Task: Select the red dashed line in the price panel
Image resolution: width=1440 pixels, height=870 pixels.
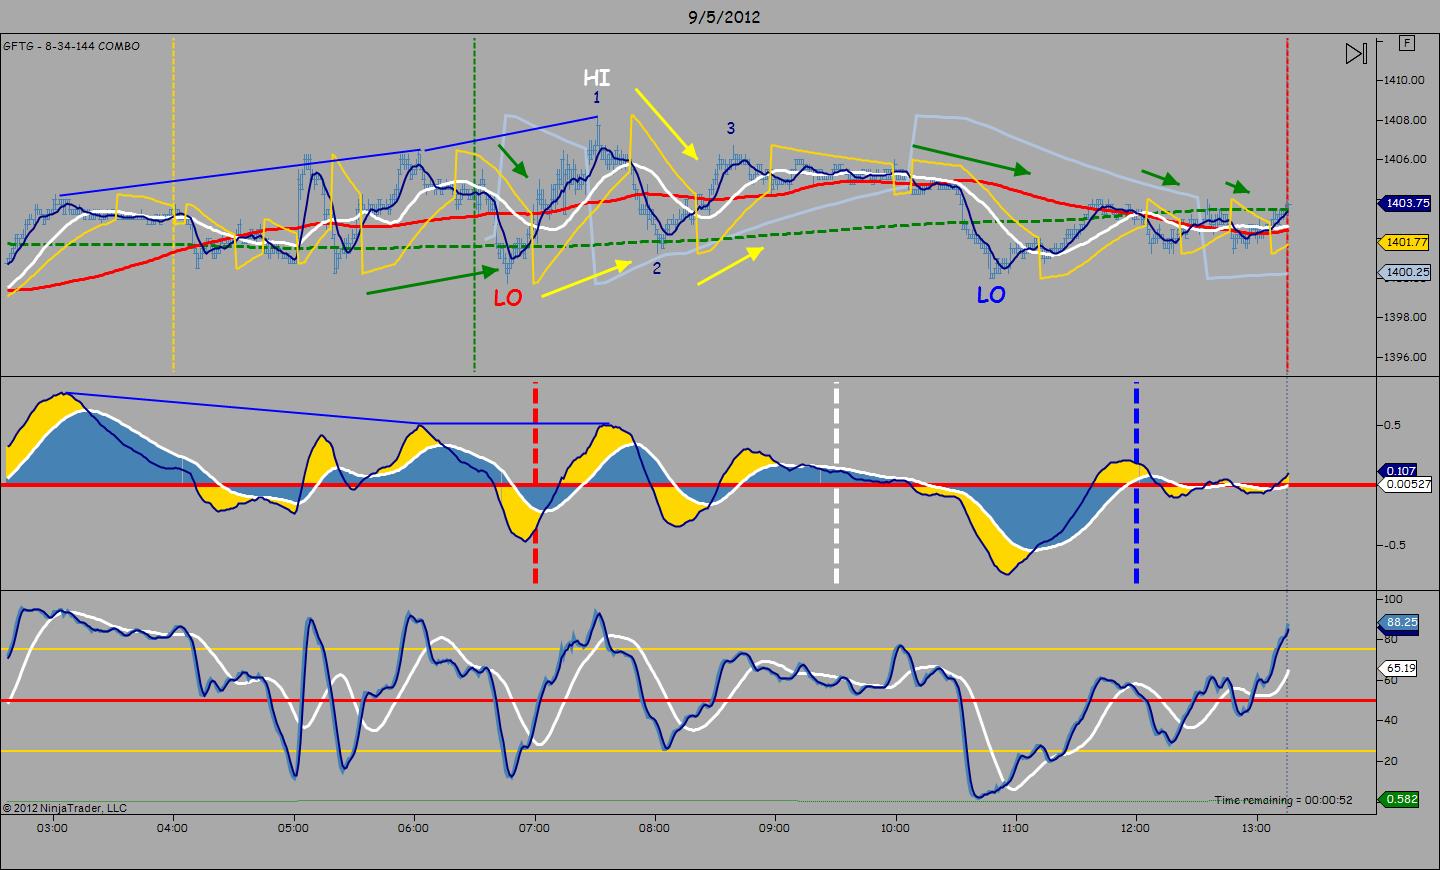Action: [x=1287, y=205]
